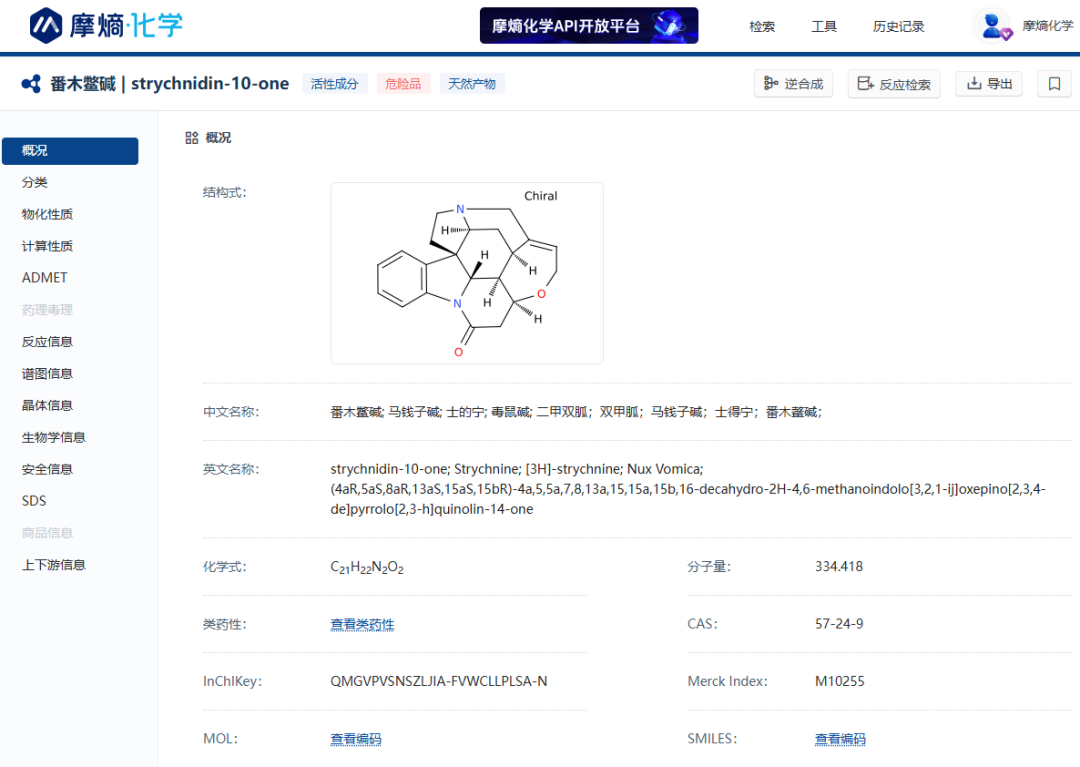1080x767 pixels.
Task: Switch to 安全信息 sidebar section
Action: (47, 469)
